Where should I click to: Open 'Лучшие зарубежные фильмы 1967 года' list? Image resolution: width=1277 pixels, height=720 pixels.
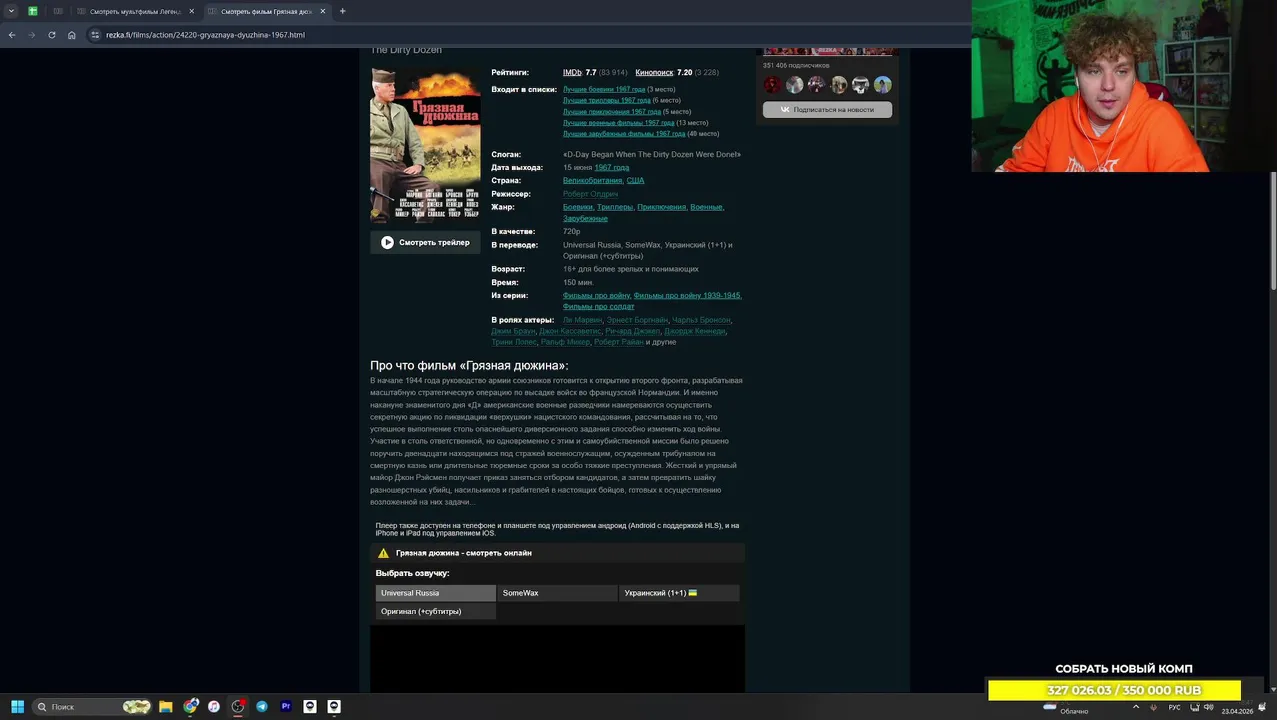(x=624, y=133)
